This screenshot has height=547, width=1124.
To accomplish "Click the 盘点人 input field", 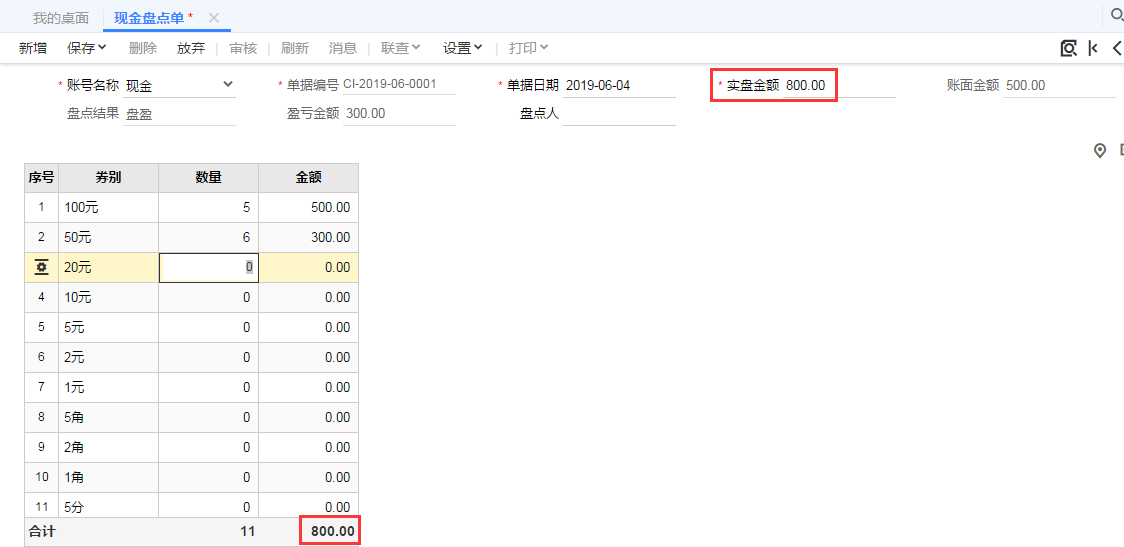I will (618, 114).
